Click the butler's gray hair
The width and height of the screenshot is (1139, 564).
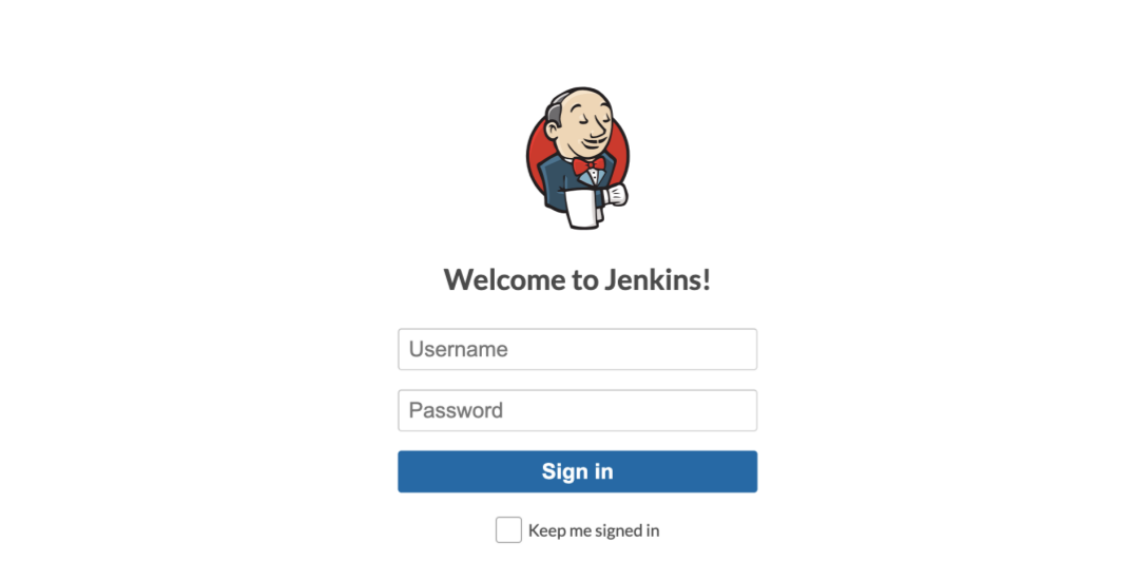556,113
